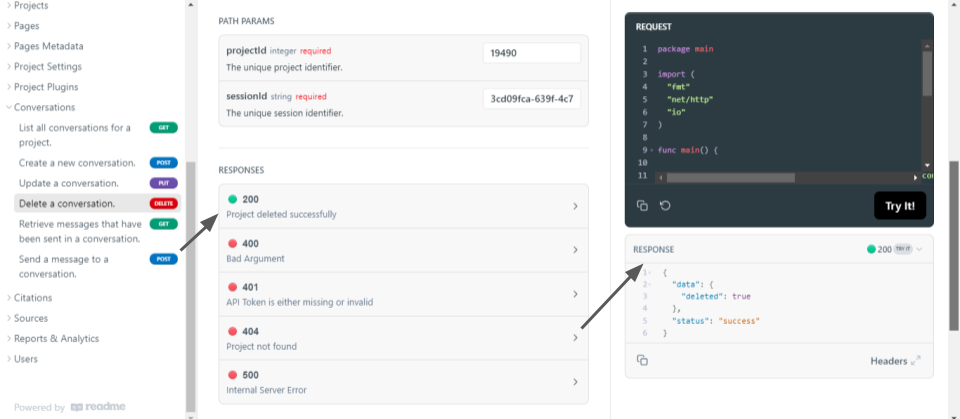This screenshot has height=419, width=960.
Task: Collapse the Conversations sidebar section
Action: coord(40,107)
